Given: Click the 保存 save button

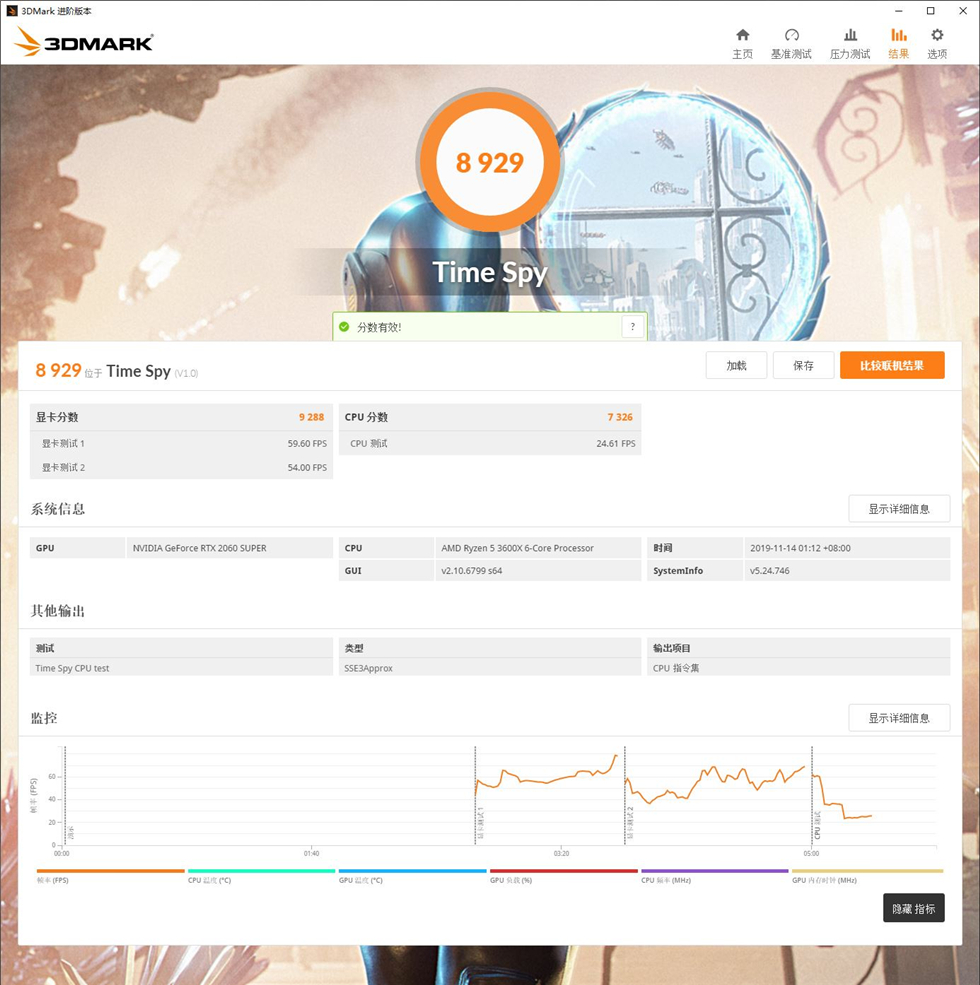Looking at the screenshot, I should click(803, 365).
